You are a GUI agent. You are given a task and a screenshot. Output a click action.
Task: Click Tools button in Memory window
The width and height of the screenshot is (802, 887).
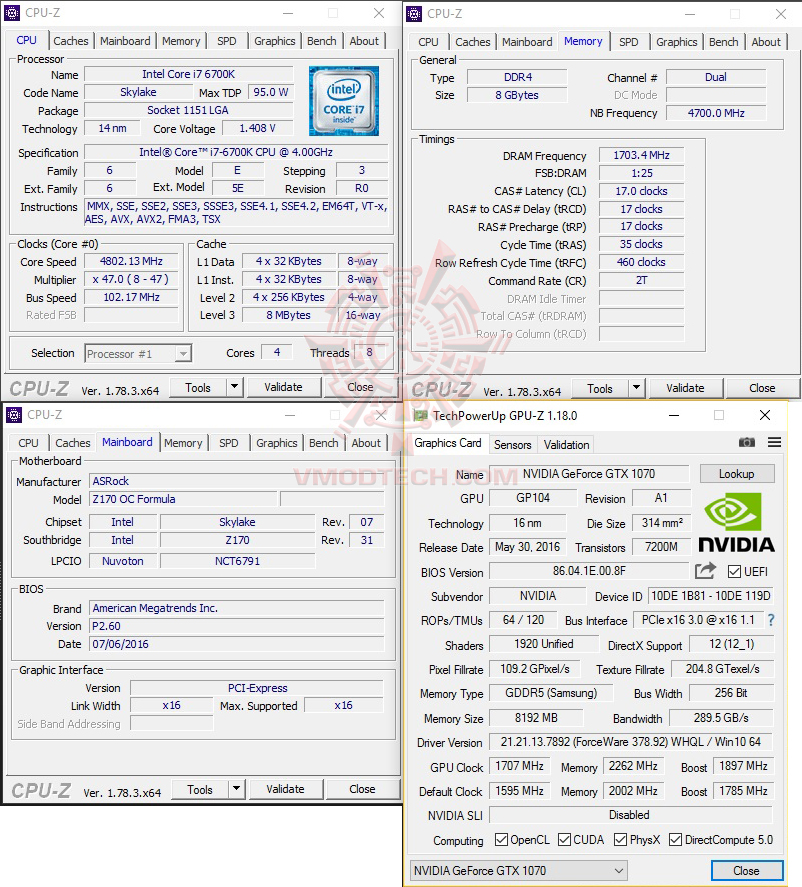[600, 388]
